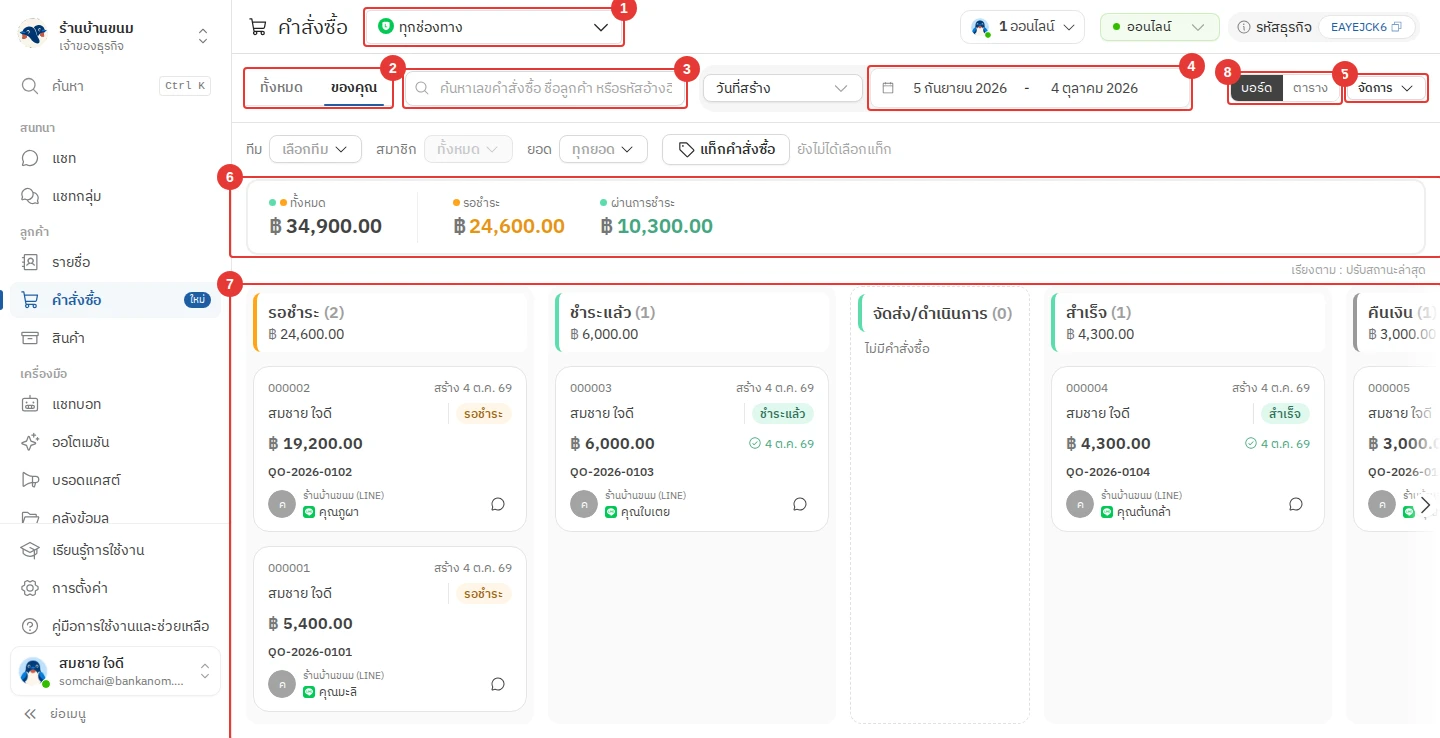Open บรอดแคสต์ broadcast icon
The width and height of the screenshot is (1440, 738).
(30, 480)
